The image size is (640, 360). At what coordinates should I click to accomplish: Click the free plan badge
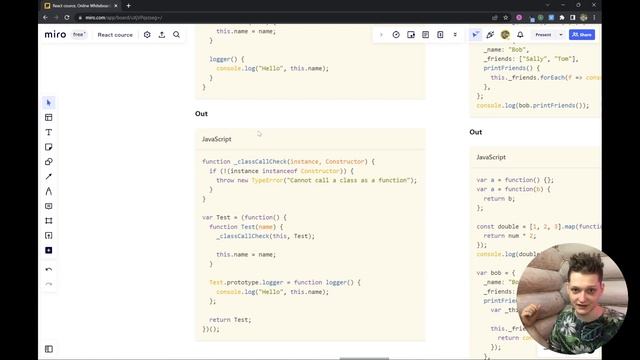click(78, 35)
